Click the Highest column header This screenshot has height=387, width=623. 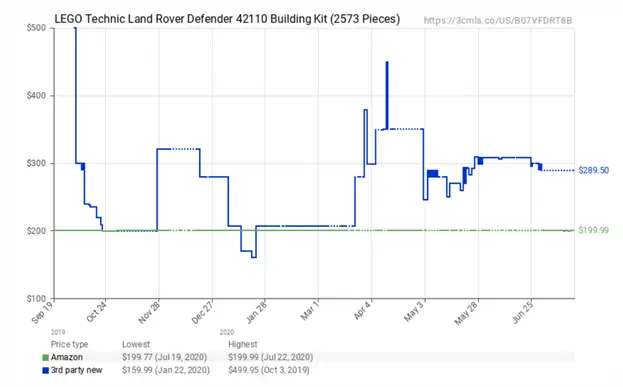click(243, 344)
